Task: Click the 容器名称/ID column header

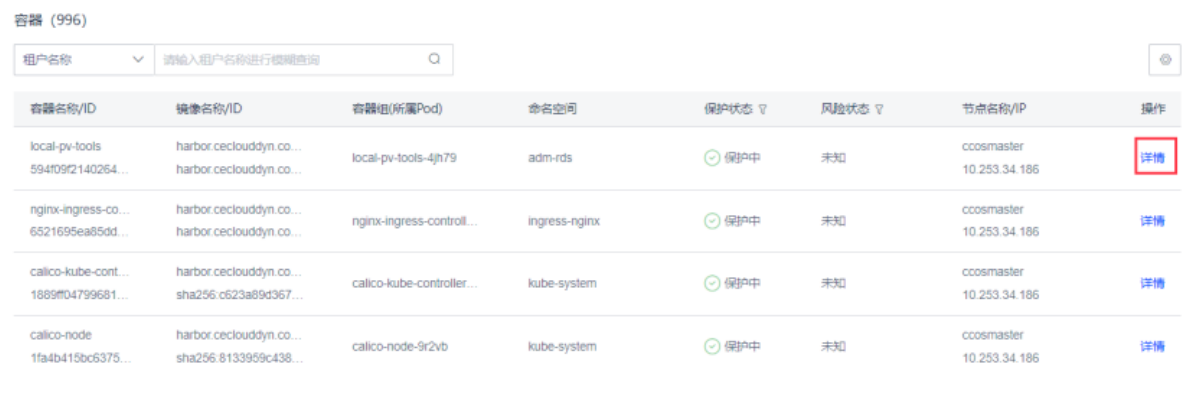Action: click(x=63, y=109)
